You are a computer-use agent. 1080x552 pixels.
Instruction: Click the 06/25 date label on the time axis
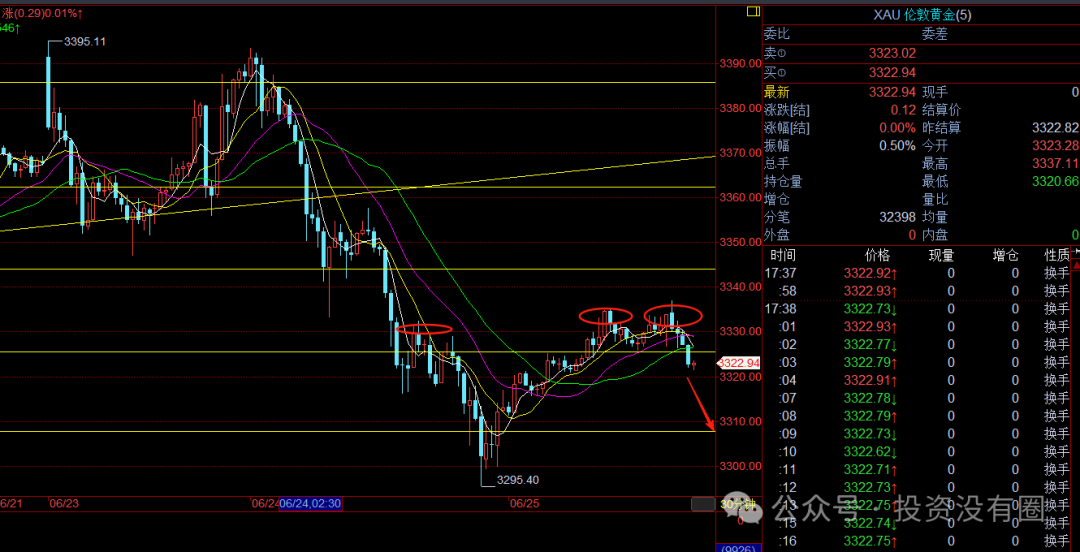pyautogui.click(x=524, y=504)
